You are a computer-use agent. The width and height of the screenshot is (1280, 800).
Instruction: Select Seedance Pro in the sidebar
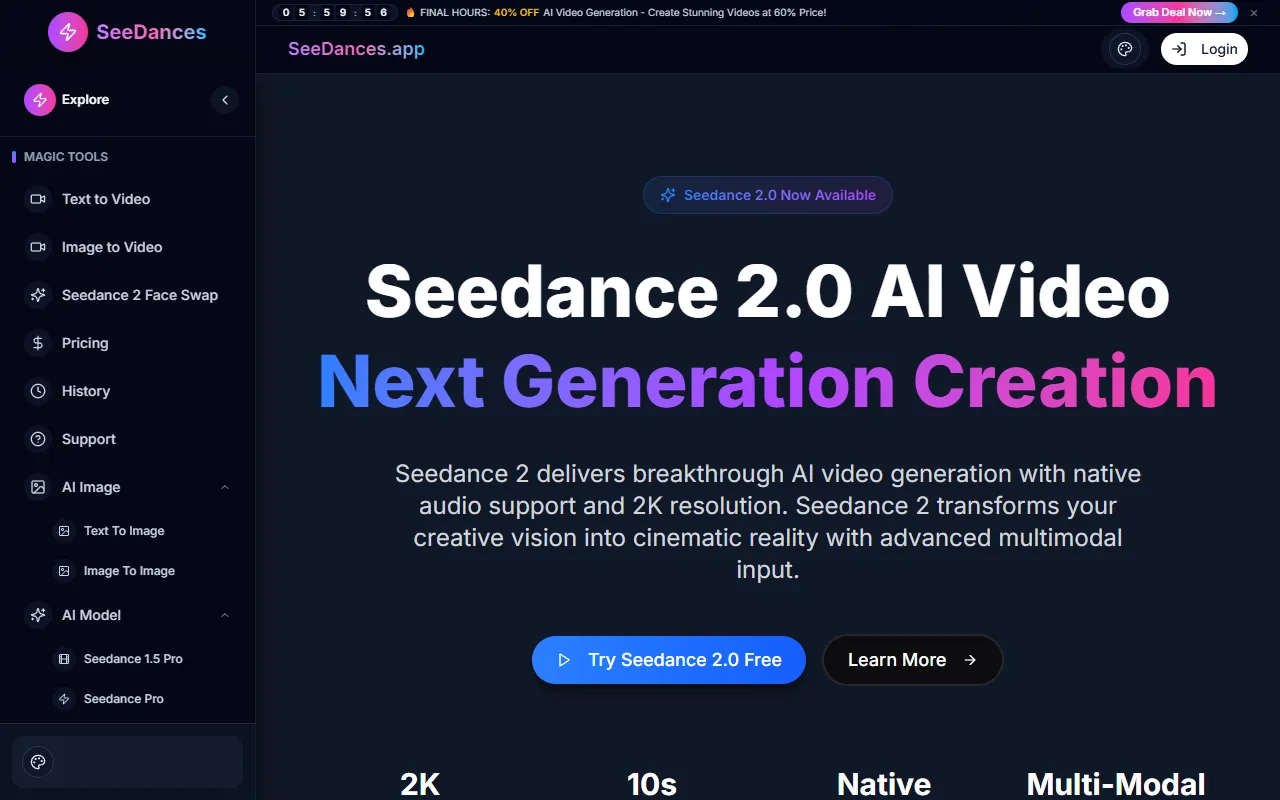coord(124,699)
